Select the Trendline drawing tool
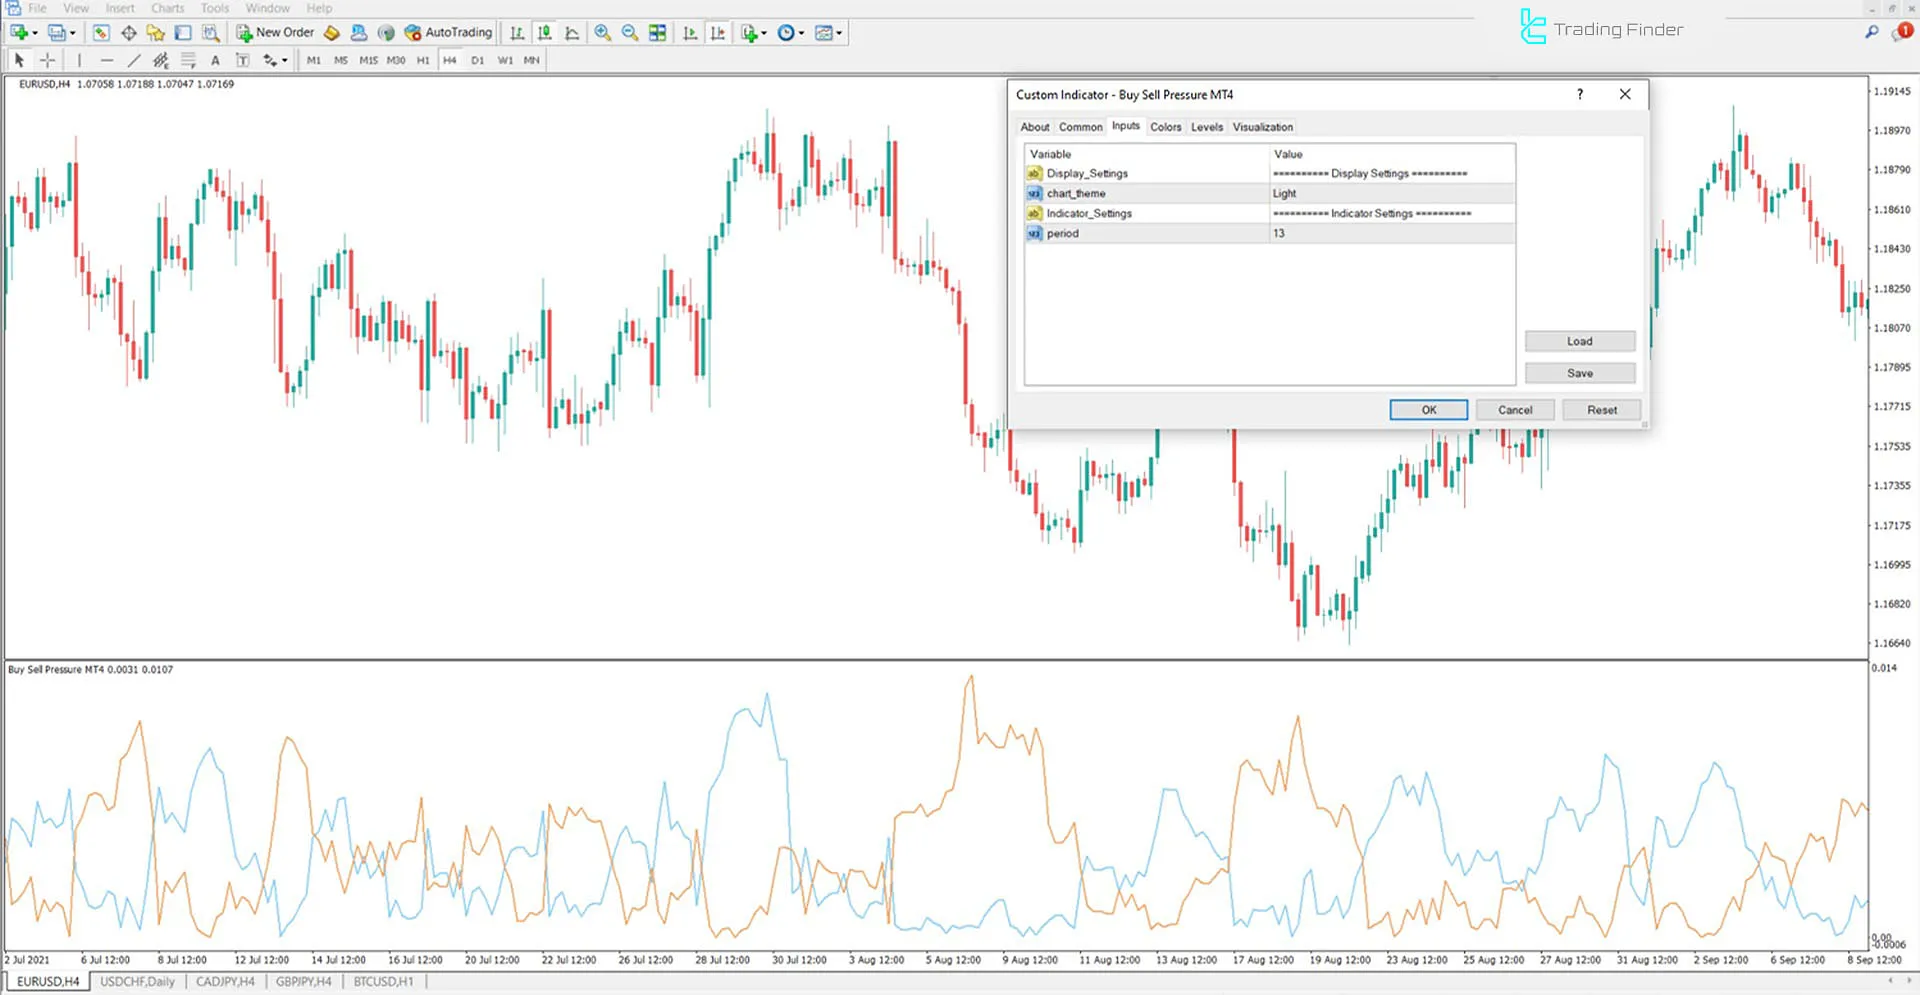 pyautogui.click(x=133, y=60)
